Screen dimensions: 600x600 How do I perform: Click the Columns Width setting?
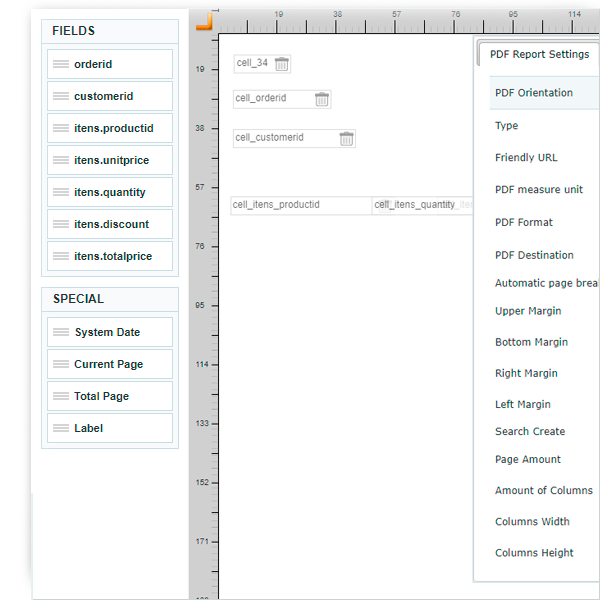coord(532,521)
